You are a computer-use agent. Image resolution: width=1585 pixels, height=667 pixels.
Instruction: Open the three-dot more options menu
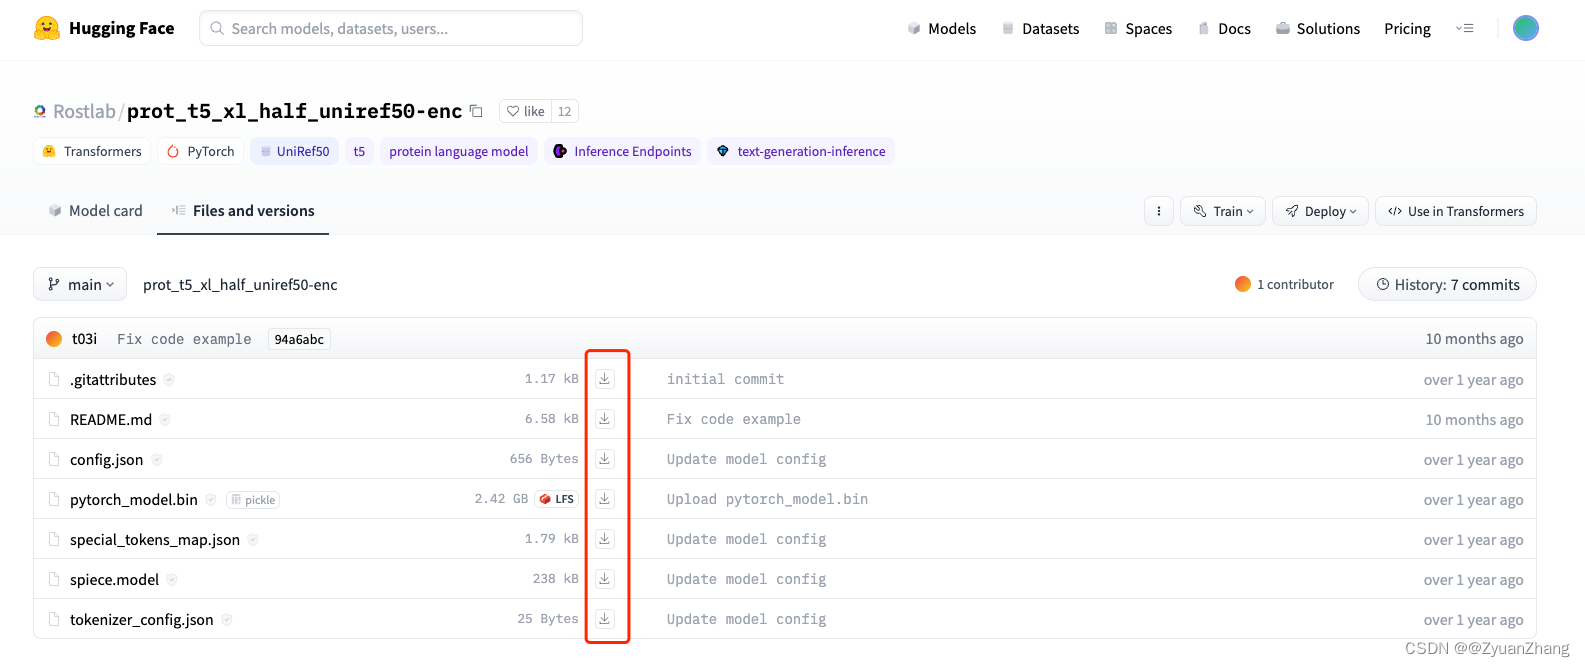pos(1159,211)
